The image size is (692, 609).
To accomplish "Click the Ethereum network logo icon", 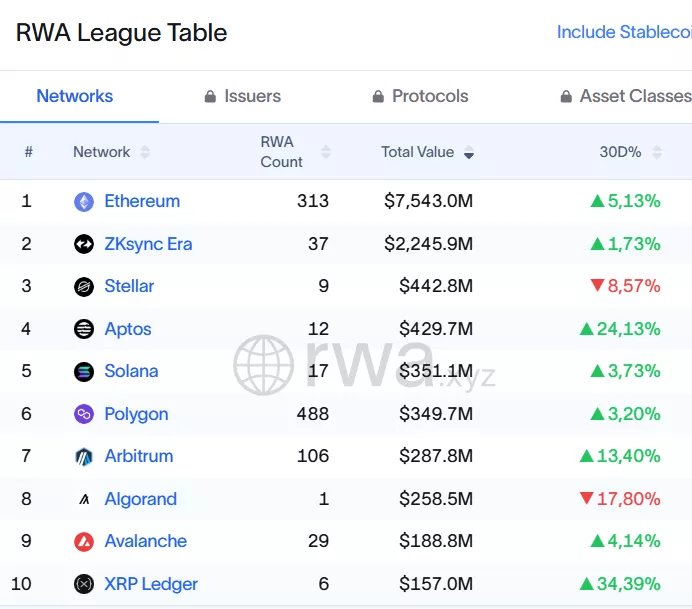I will click(x=84, y=202).
